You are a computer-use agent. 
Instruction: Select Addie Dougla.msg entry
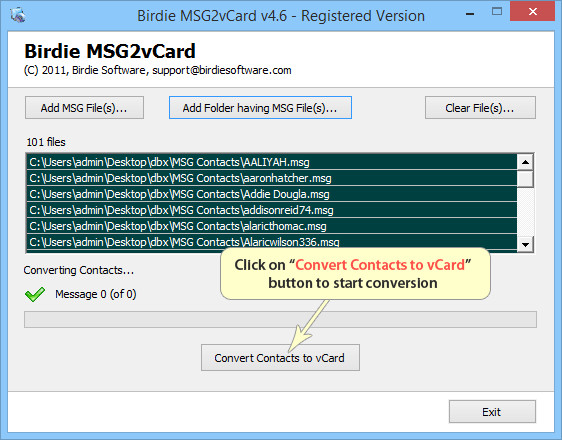[x=272, y=194]
